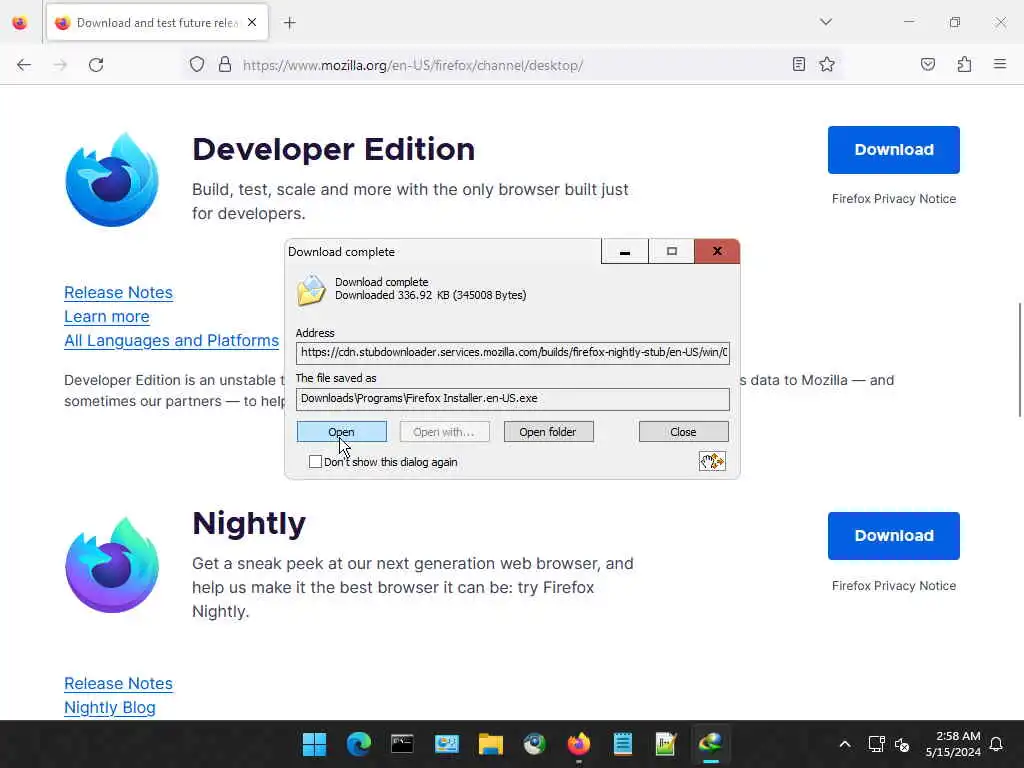Click the Developer Edition heading
Viewport: 1024px width, 768px height.
(x=334, y=150)
